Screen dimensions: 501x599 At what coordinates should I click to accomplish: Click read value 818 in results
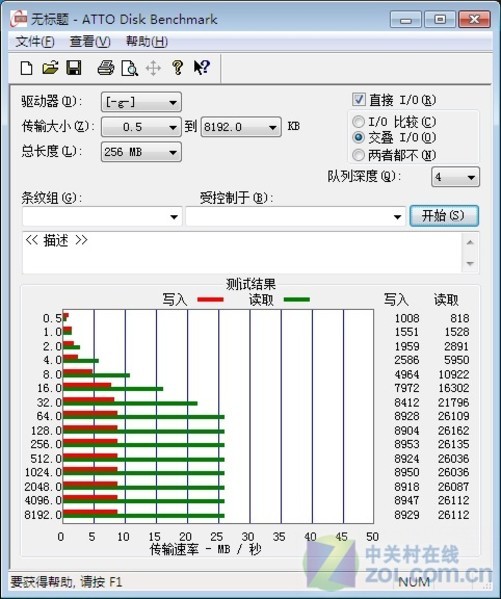tap(459, 318)
